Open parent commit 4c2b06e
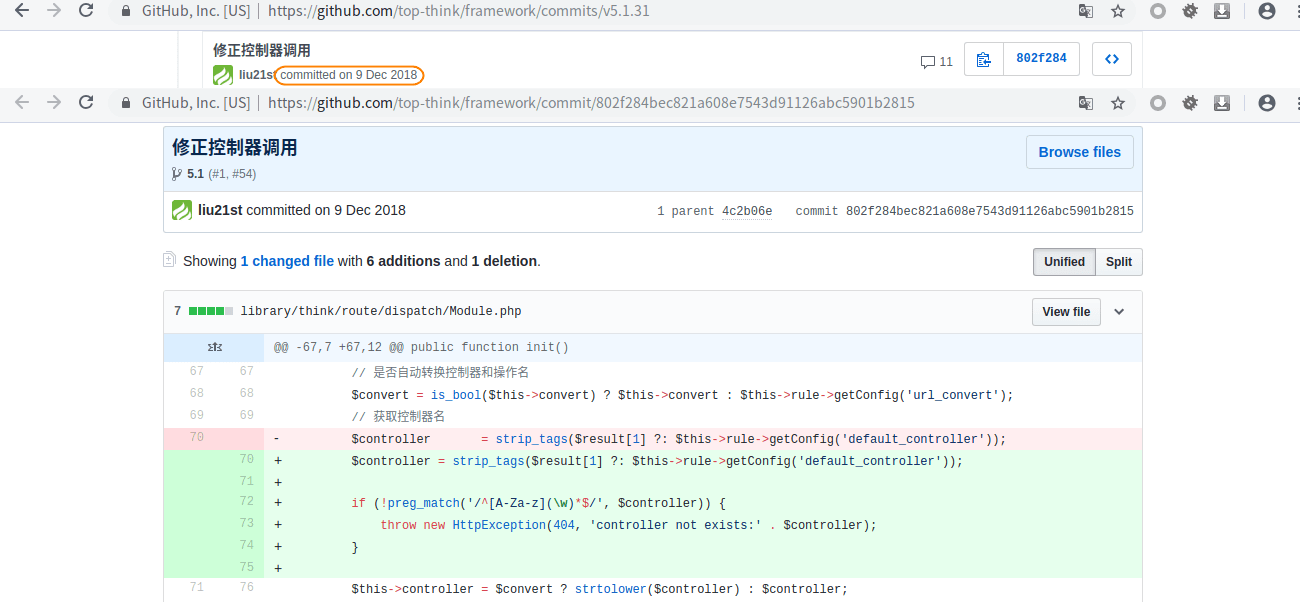Viewport: 1300px width, 602px height. pos(747,212)
